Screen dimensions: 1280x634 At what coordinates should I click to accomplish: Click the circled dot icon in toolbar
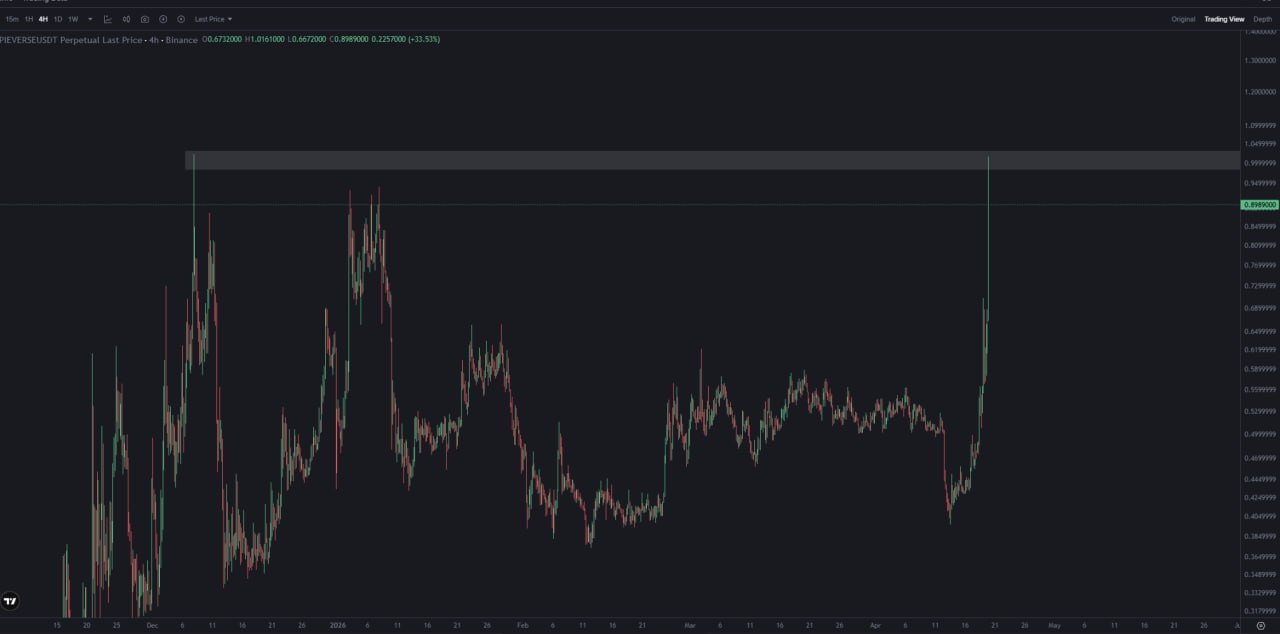[181, 19]
